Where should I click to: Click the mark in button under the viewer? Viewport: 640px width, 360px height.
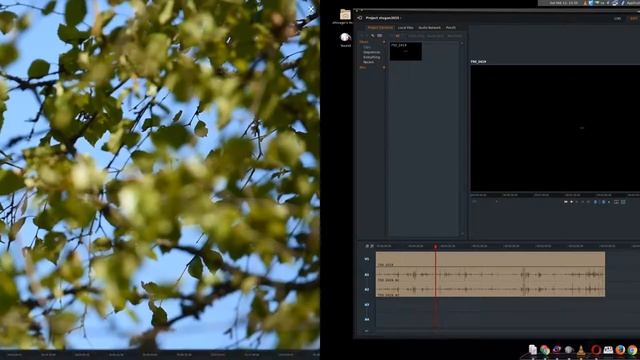point(596,202)
